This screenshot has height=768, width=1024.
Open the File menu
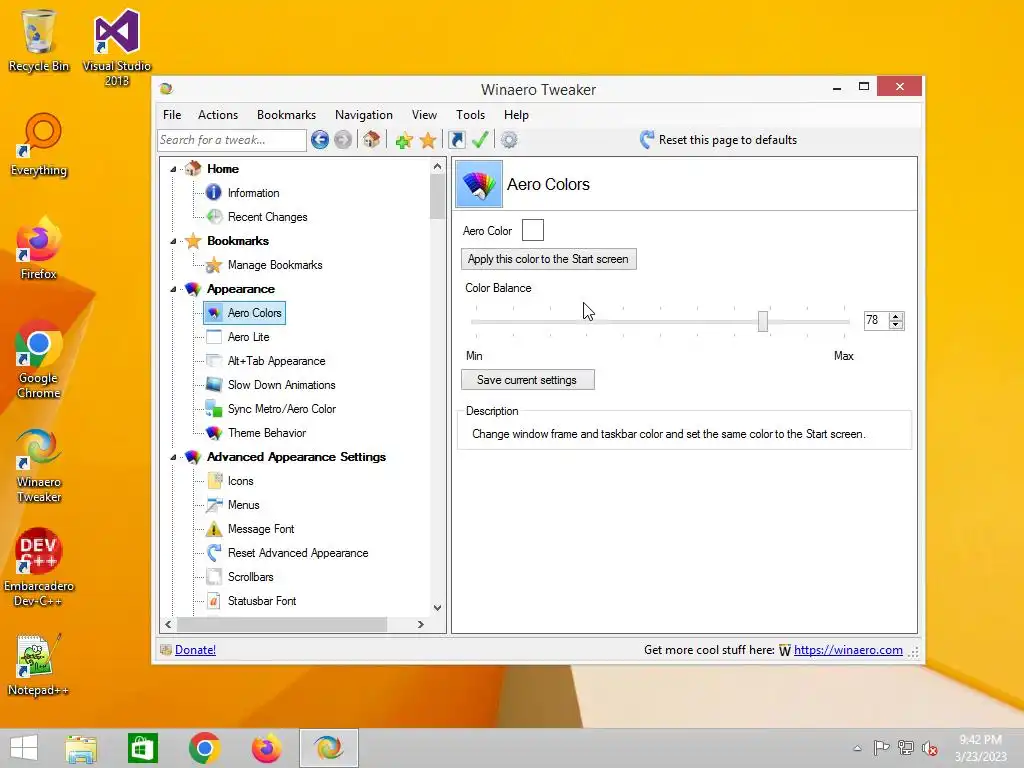tap(172, 115)
